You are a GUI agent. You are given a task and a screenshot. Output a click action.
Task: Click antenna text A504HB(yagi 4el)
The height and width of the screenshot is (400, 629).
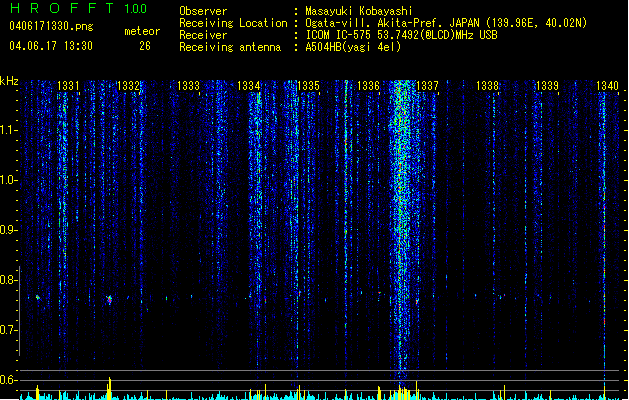click(x=353, y=47)
